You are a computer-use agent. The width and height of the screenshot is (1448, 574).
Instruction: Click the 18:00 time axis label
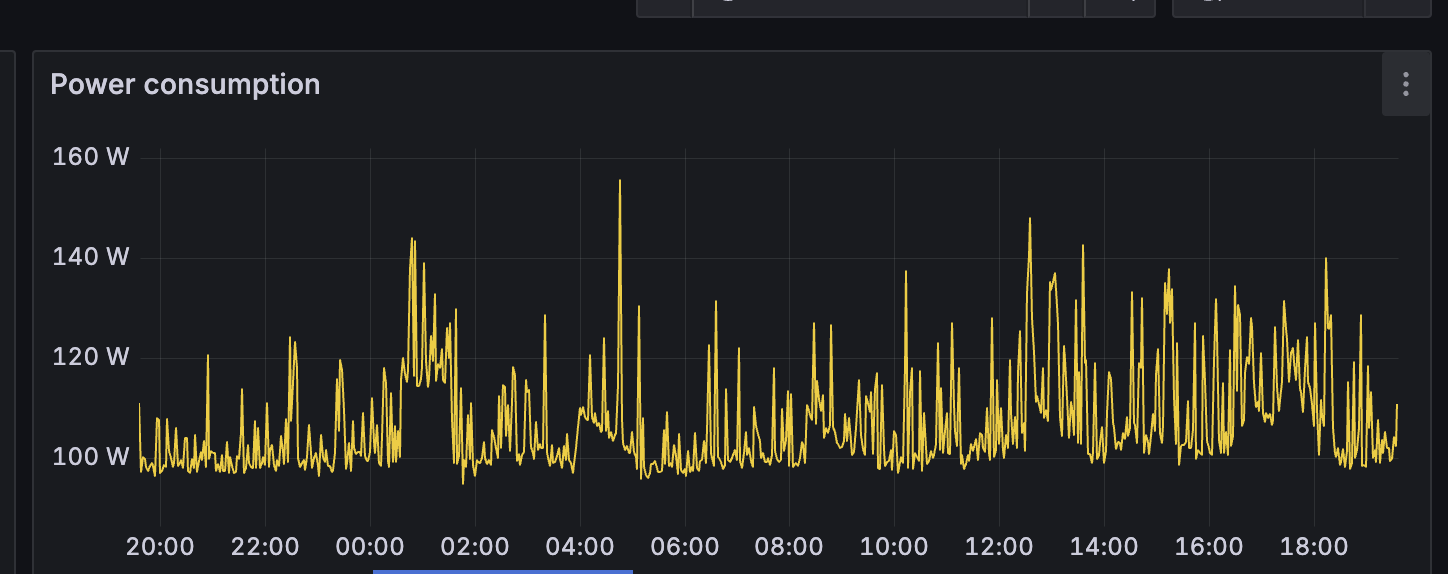tap(1313, 547)
